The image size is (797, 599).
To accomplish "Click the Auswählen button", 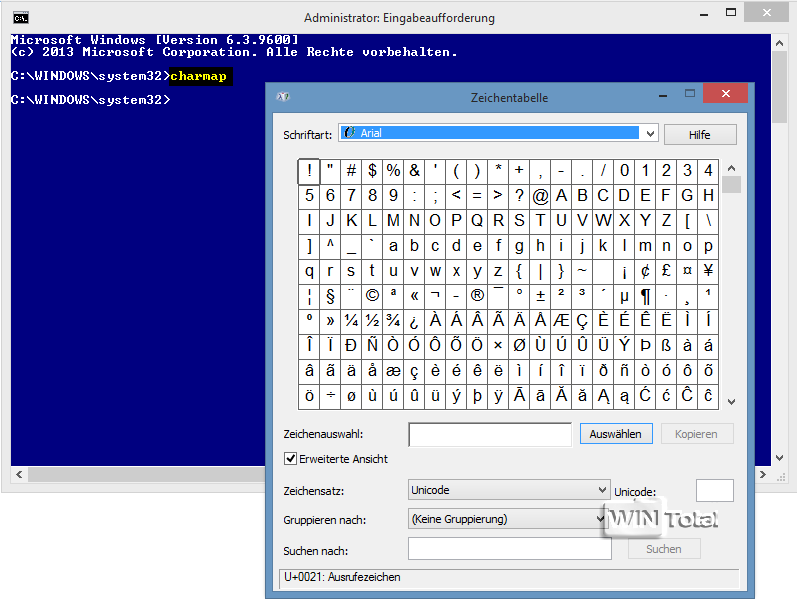I will click(616, 434).
